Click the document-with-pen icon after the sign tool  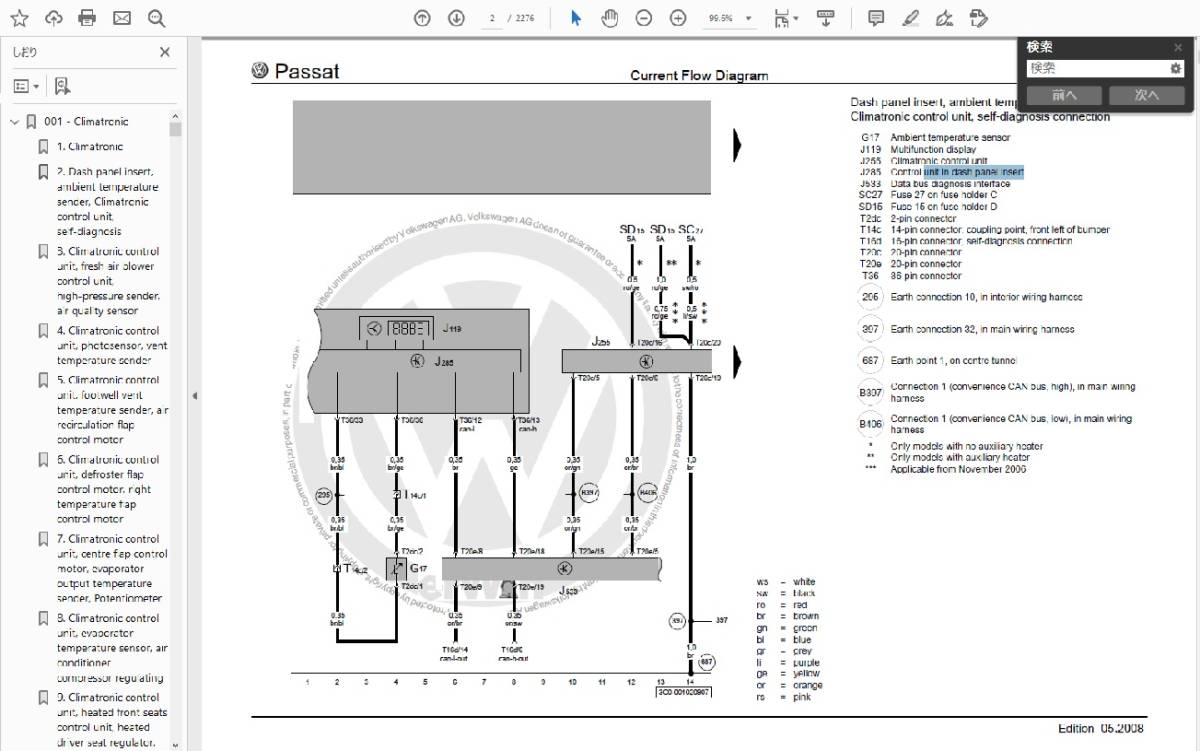click(x=979, y=18)
